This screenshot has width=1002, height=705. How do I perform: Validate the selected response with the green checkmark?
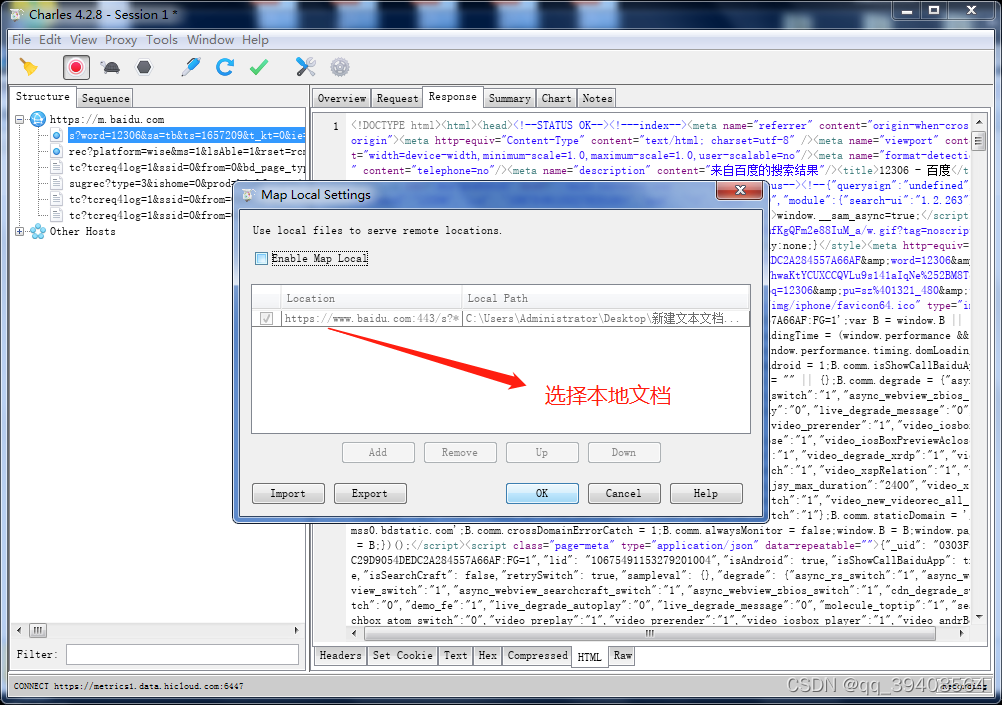coord(259,67)
